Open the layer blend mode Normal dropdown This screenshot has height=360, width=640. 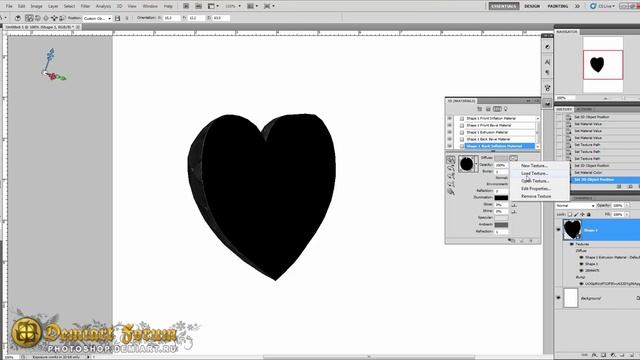[x=575, y=206]
